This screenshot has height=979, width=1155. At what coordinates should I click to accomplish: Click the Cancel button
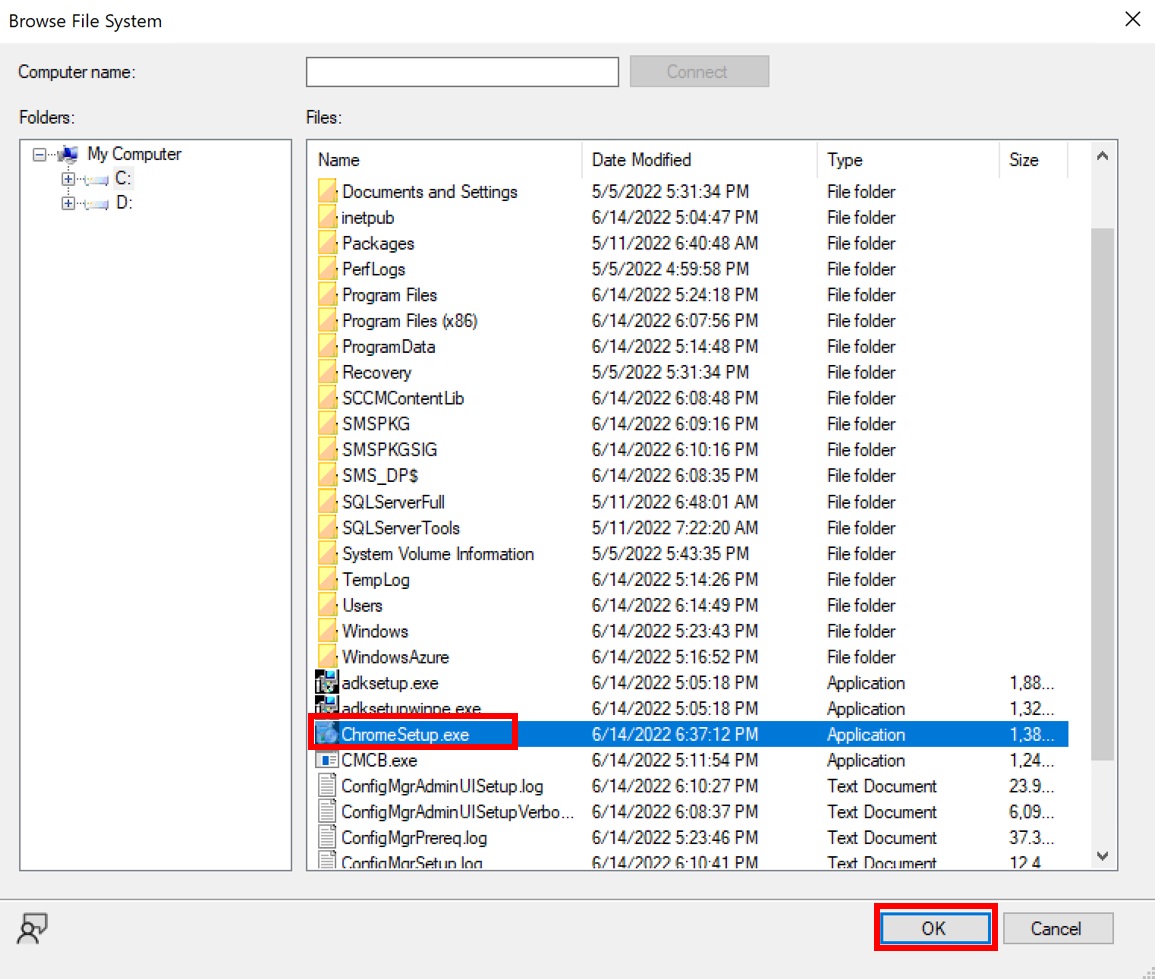pos(1057,928)
